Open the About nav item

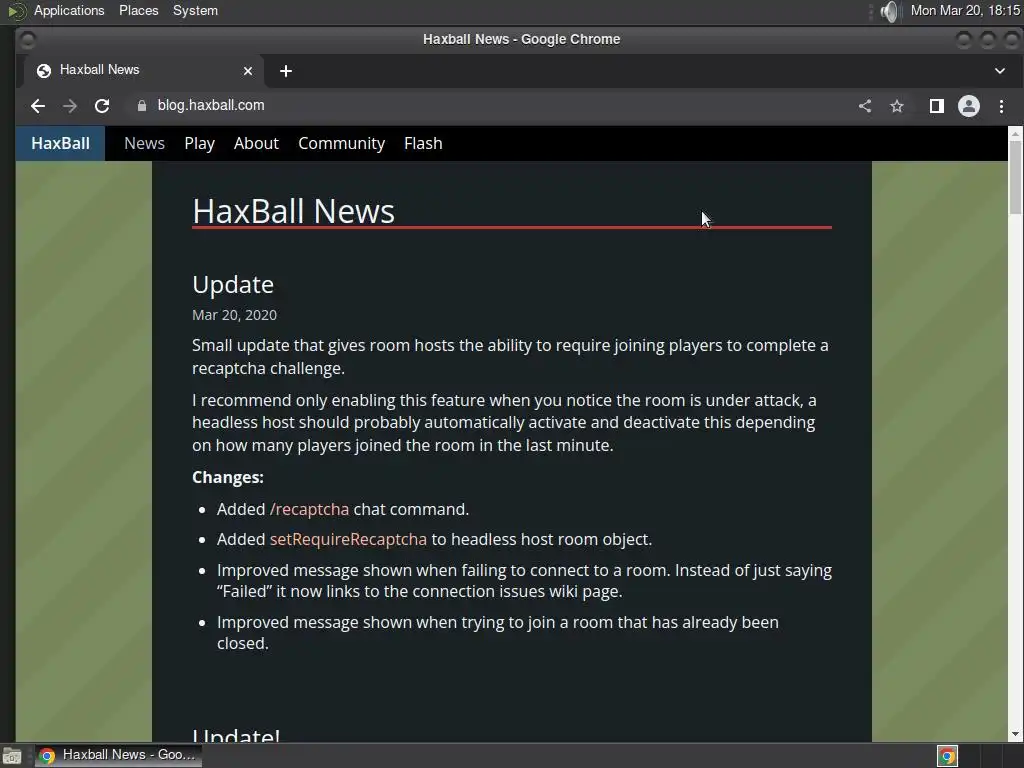point(256,143)
